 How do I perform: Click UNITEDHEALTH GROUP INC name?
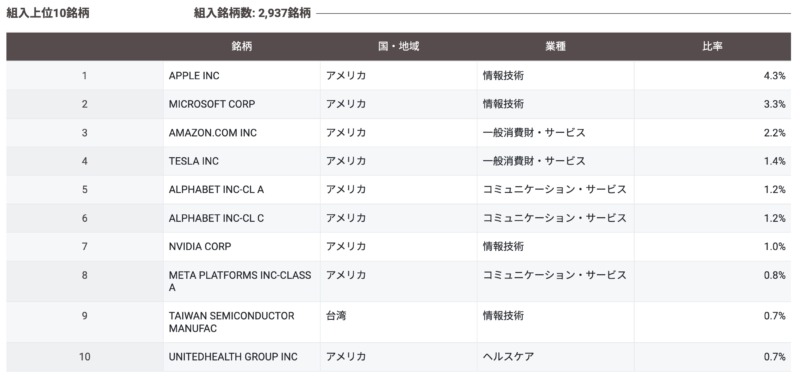pos(233,357)
